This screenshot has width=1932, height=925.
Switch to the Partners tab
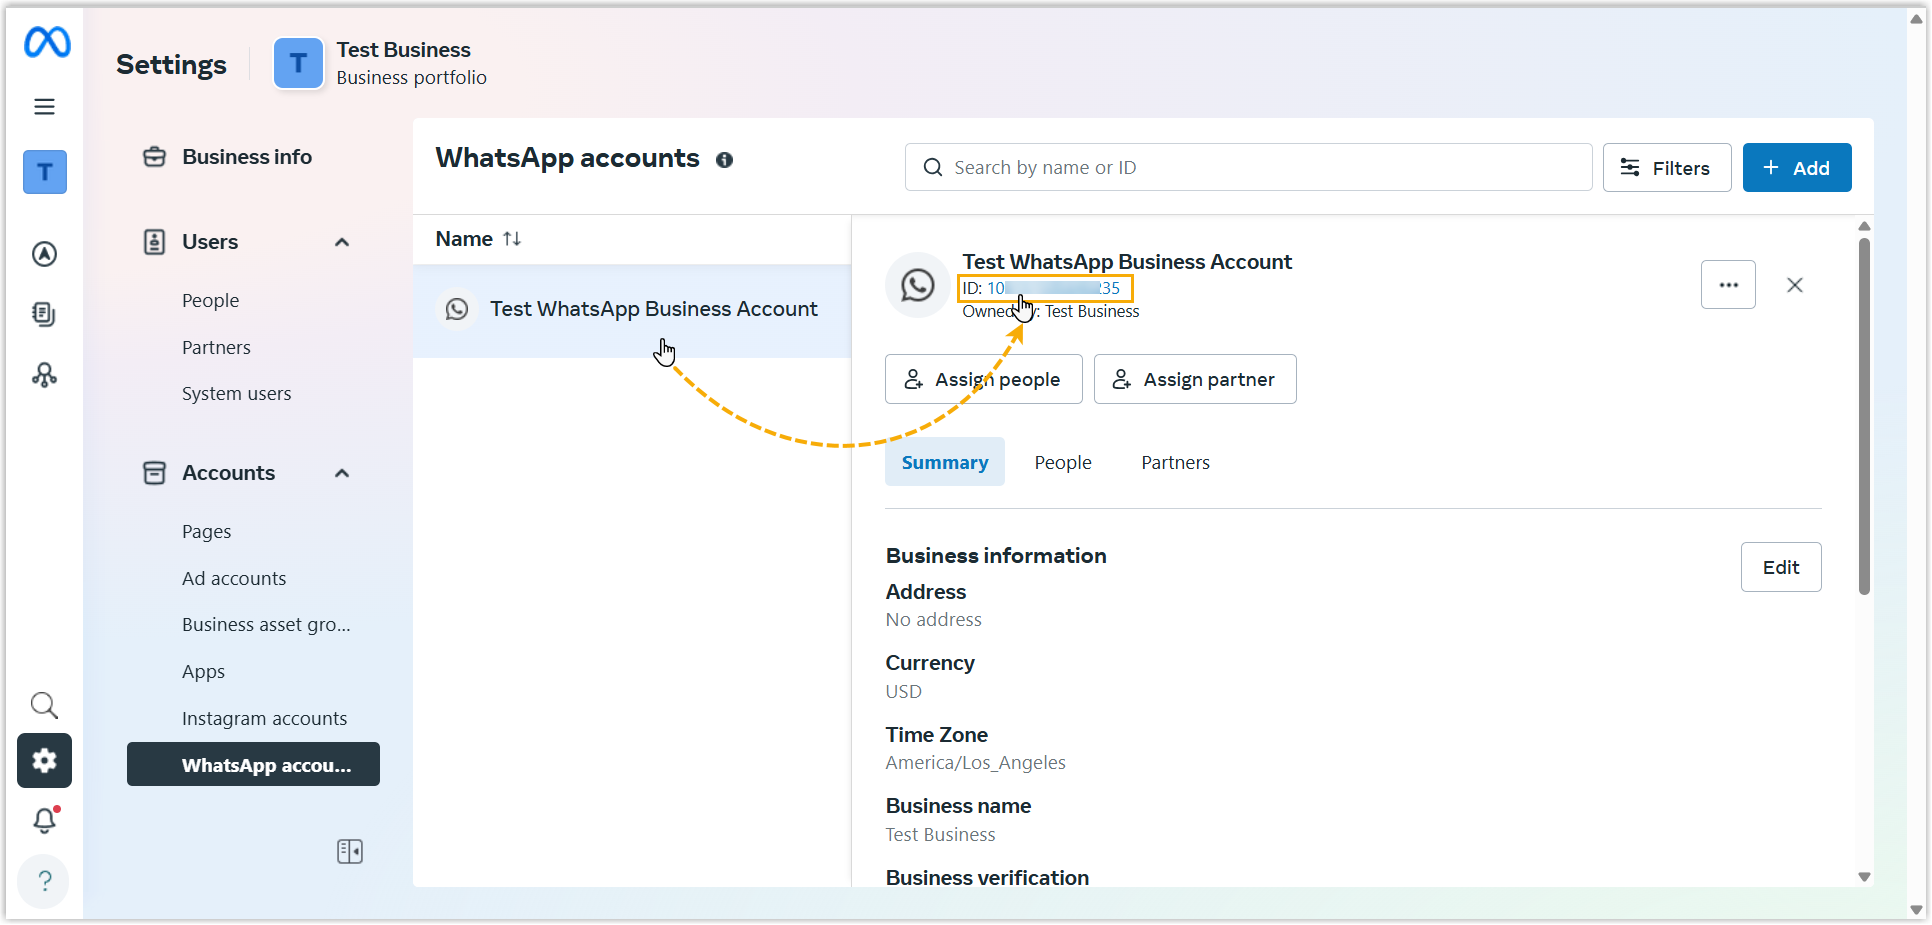pyautogui.click(x=1175, y=463)
